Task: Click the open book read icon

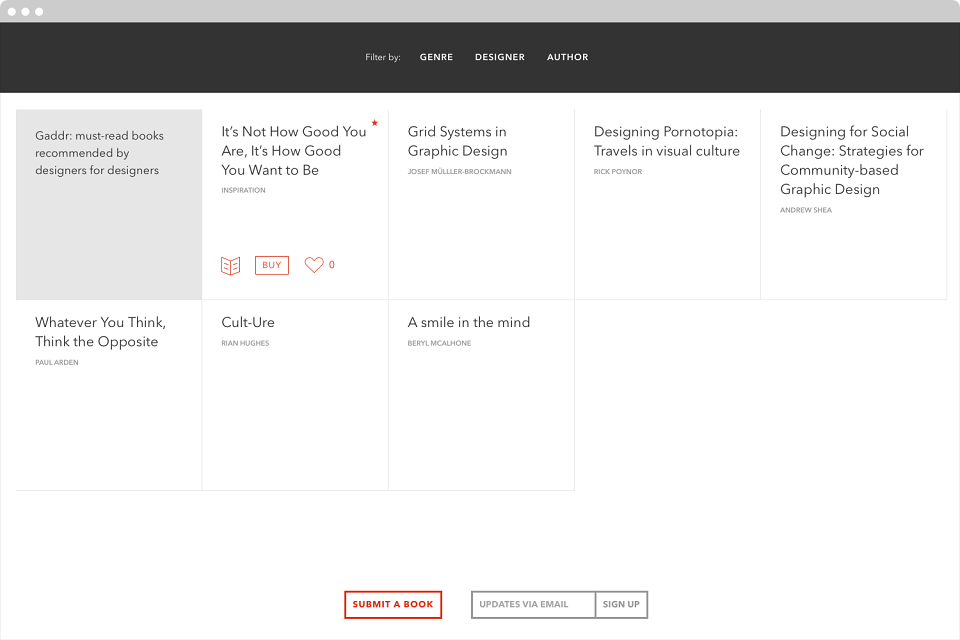Action: click(230, 266)
